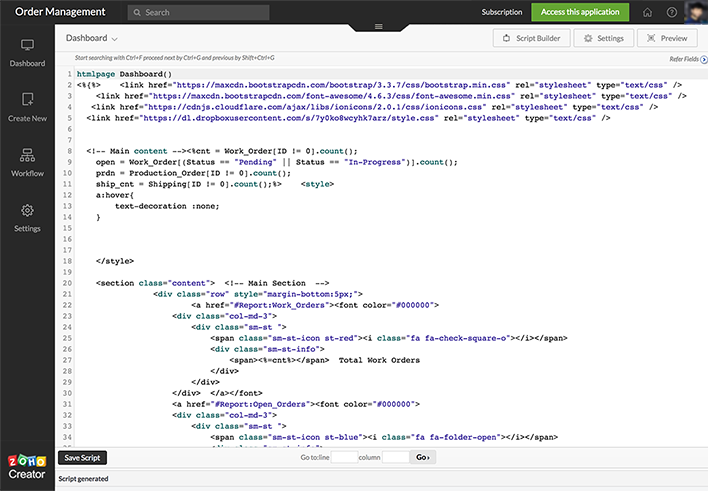
Task: Click line number 20 in gutter
Action: click(x=67, y=283)
